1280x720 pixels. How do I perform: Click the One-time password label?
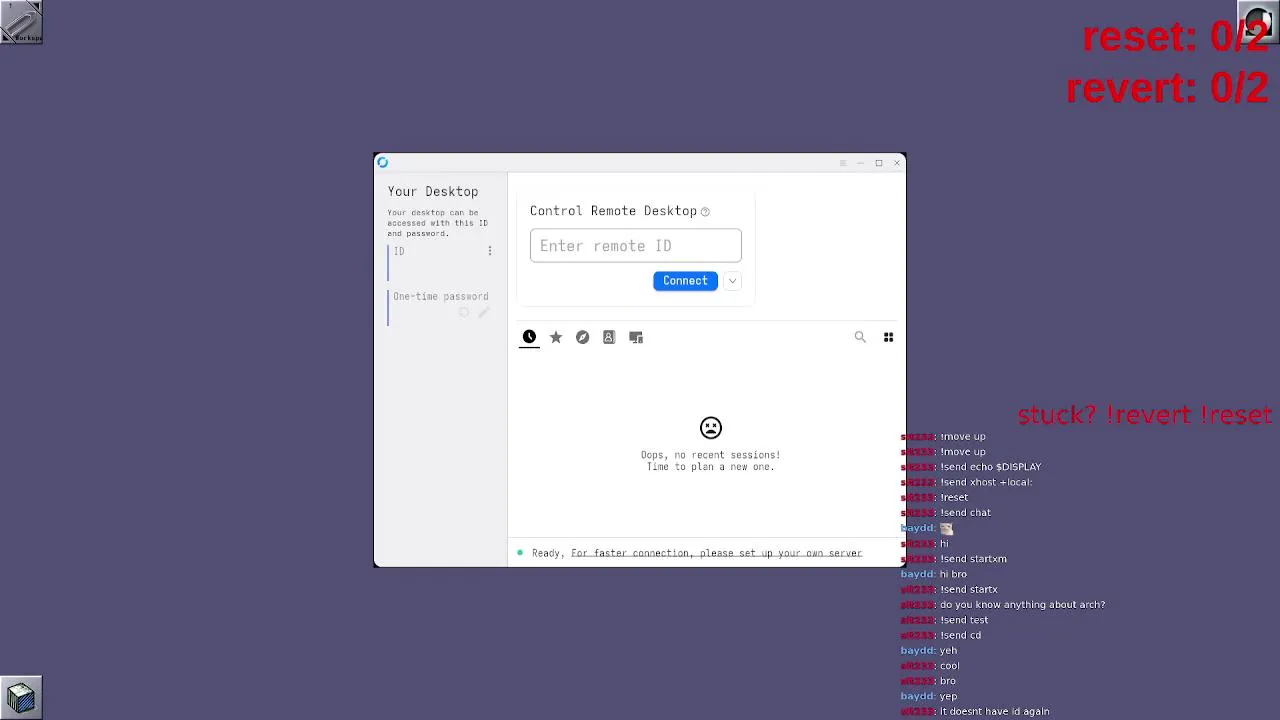coord(441,296)
